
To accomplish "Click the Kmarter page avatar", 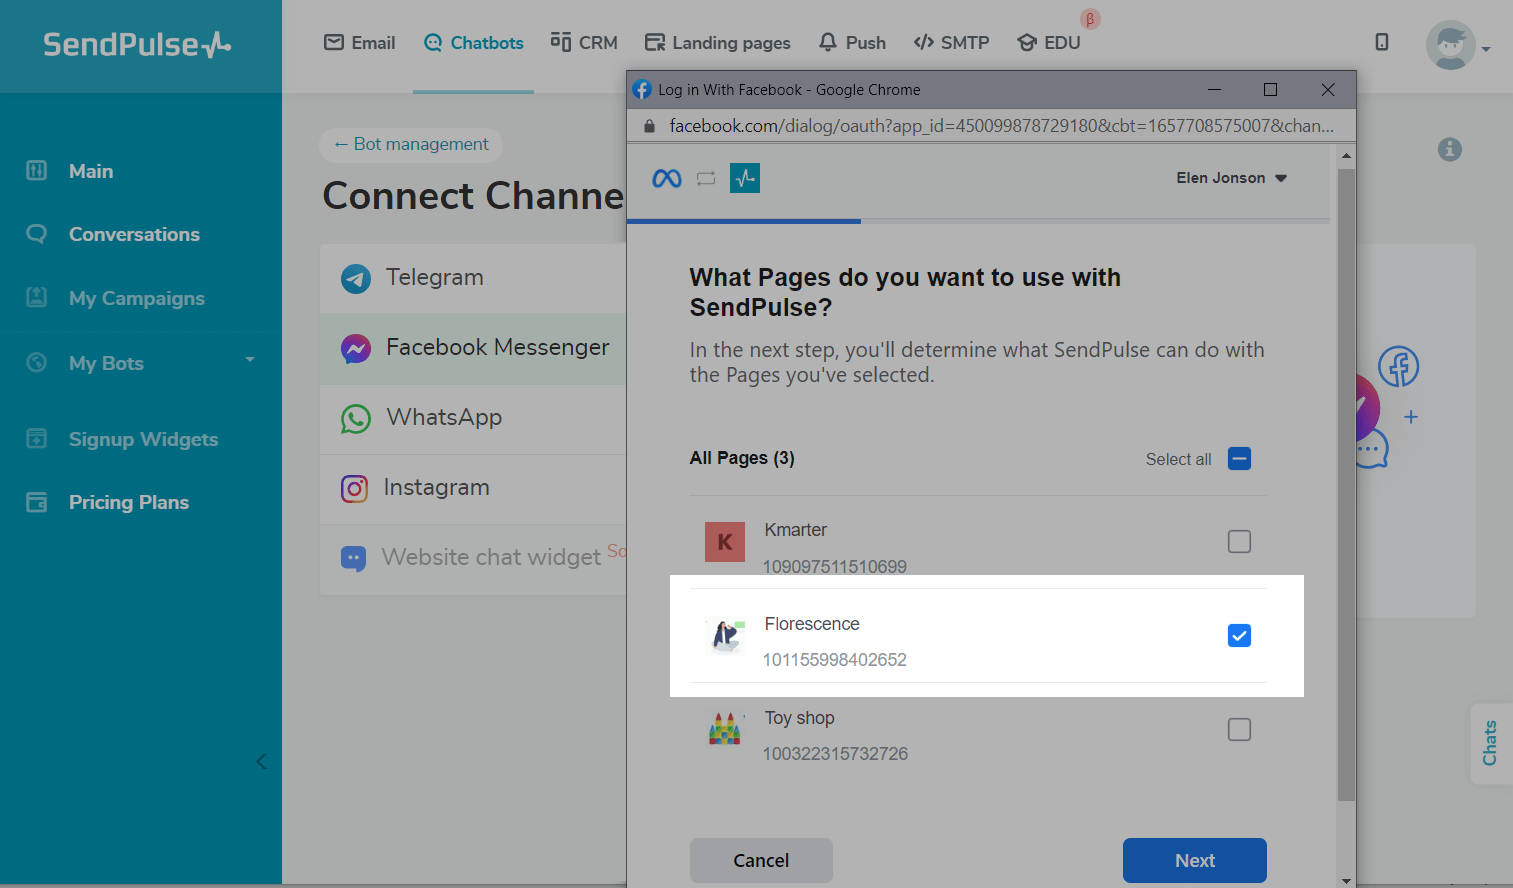I will coord(724,542).
